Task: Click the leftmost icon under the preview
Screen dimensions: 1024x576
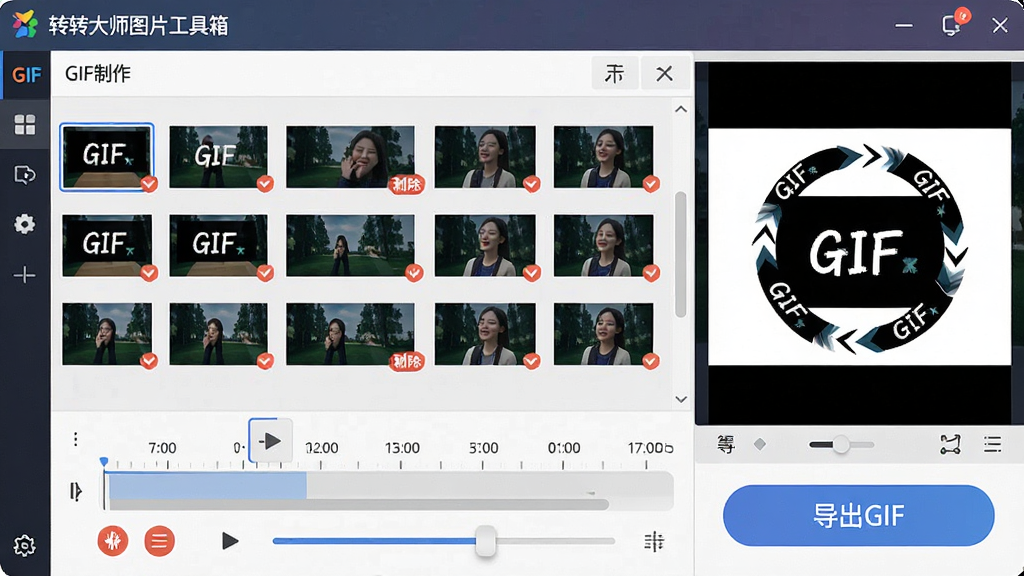Action: click(x=726, y=445)
